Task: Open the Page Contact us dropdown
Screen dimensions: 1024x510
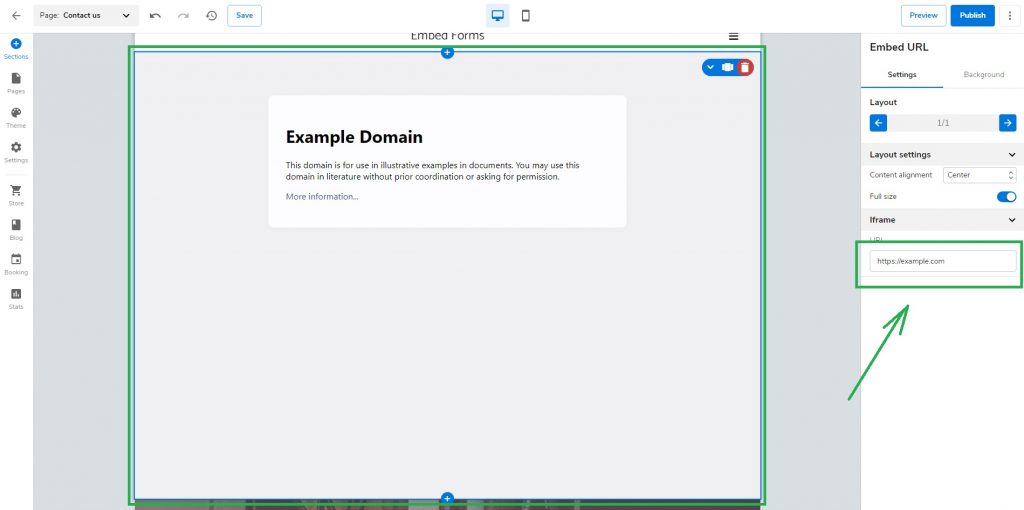Action: 86,15
